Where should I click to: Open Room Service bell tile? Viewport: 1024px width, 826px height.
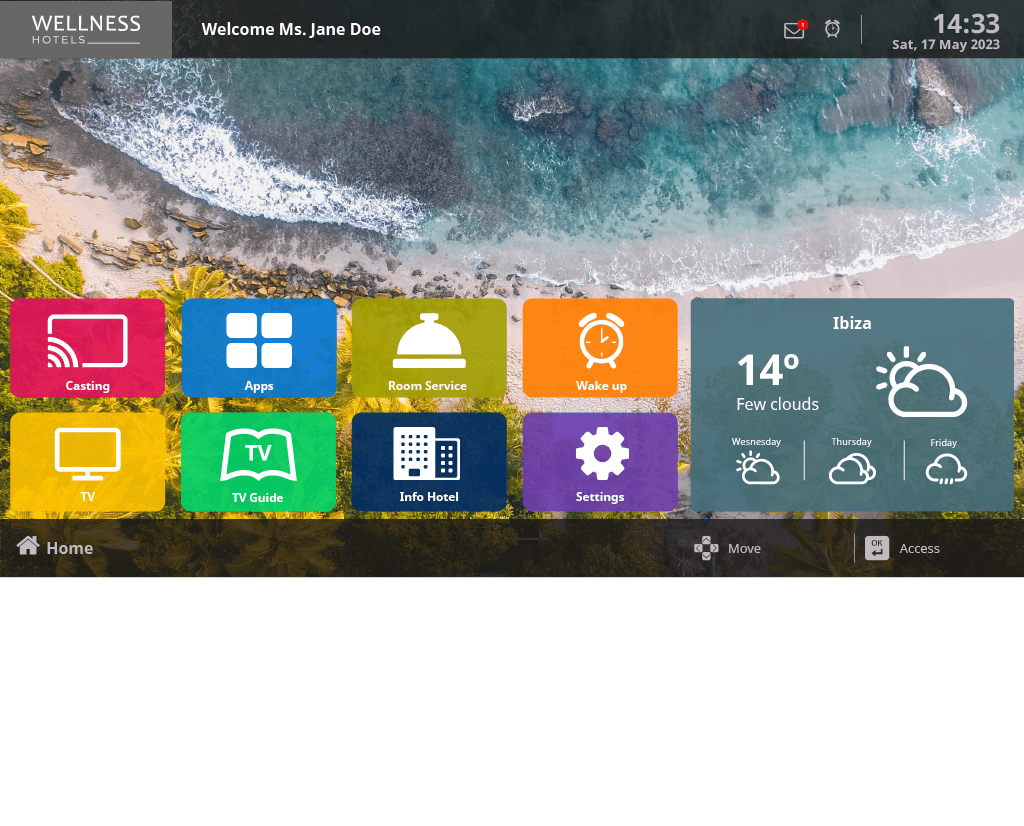[x=429, y=348]
